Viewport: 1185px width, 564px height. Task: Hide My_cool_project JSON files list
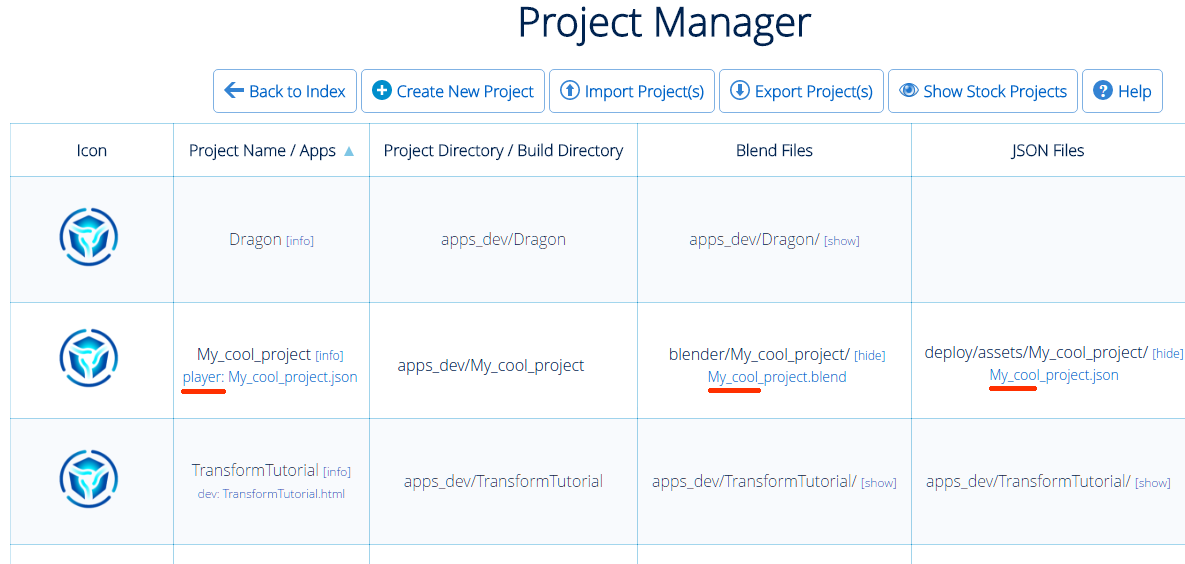click(x=1167, y=354)
